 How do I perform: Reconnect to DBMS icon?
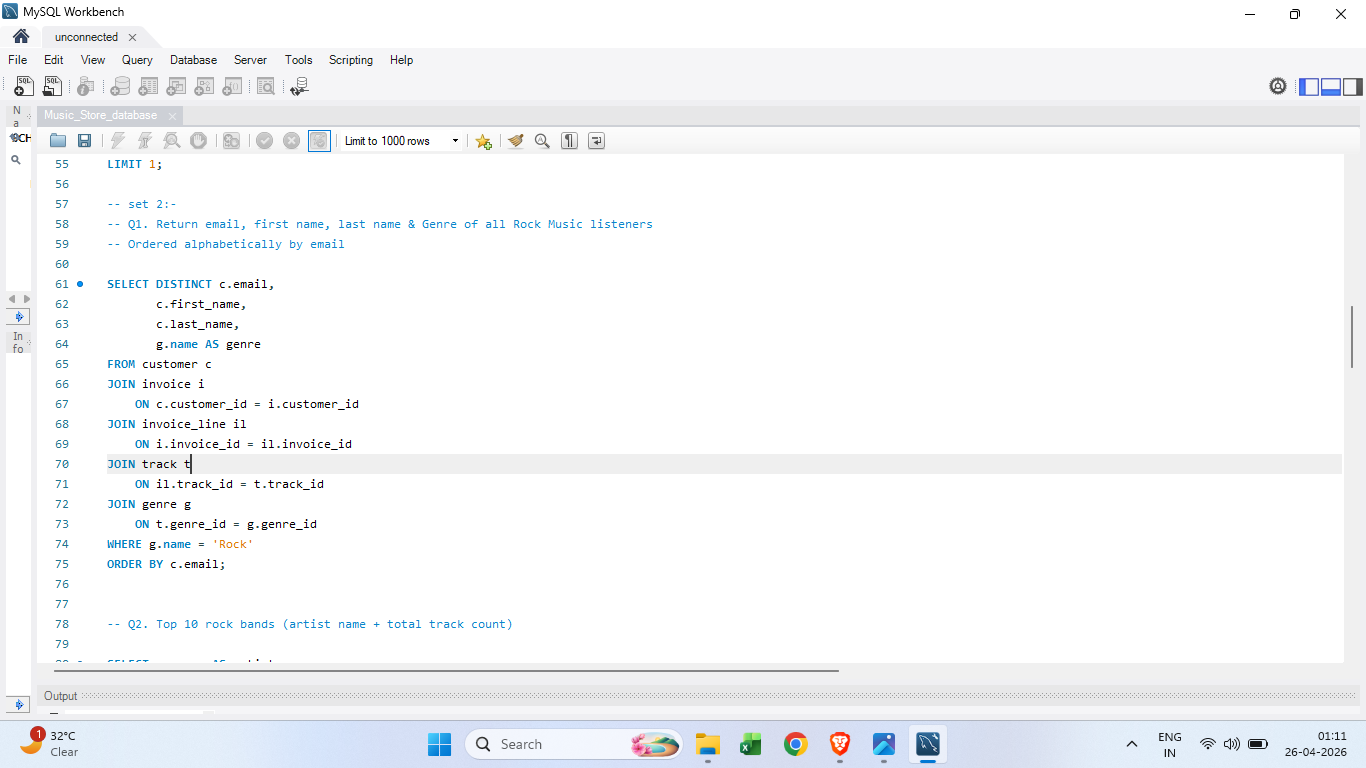[299, 87]
